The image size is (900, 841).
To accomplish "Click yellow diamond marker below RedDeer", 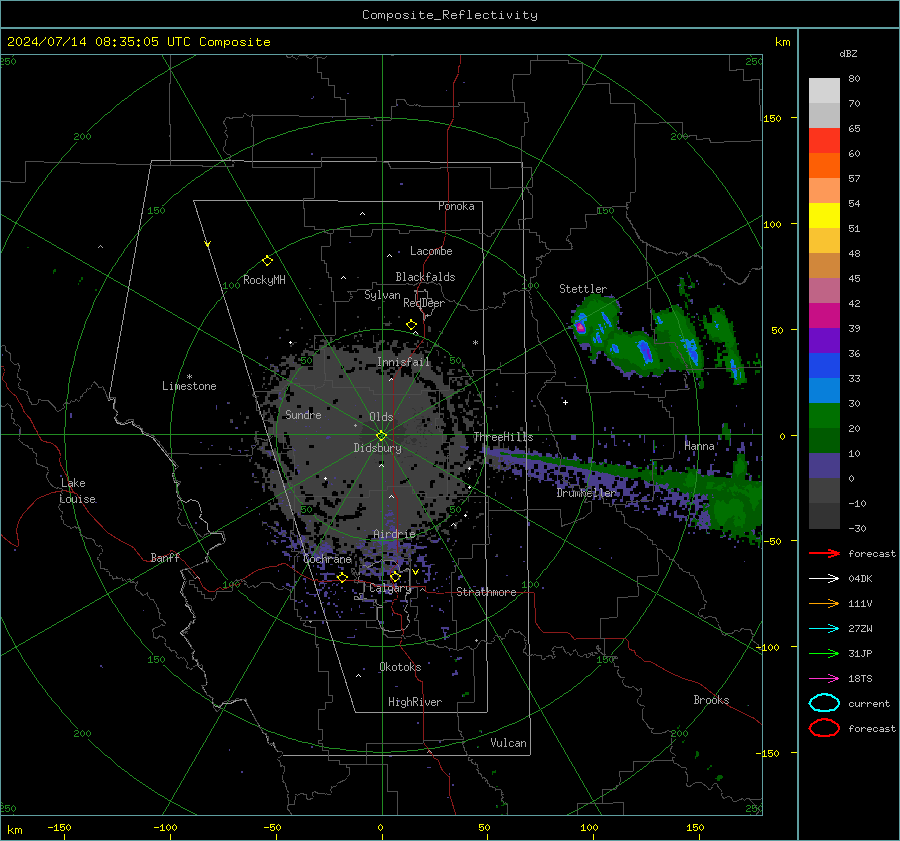I will click(x=411, y=324).
